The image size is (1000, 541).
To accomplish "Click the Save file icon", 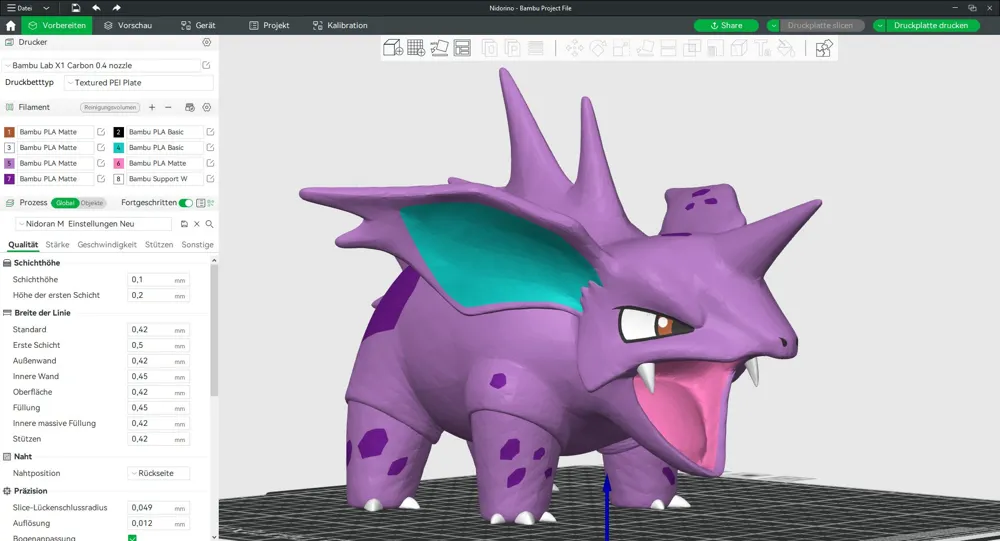I will (76, 8).
